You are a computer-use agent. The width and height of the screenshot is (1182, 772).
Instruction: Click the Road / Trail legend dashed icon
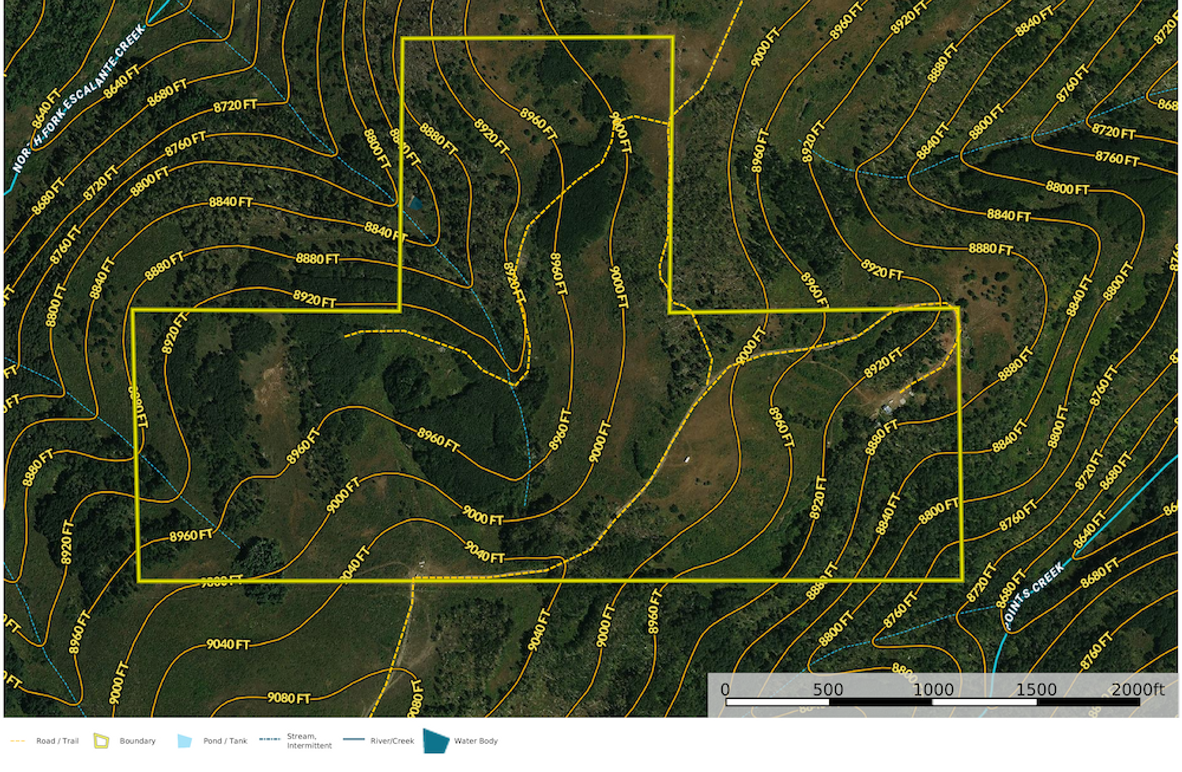pos(18,741)
